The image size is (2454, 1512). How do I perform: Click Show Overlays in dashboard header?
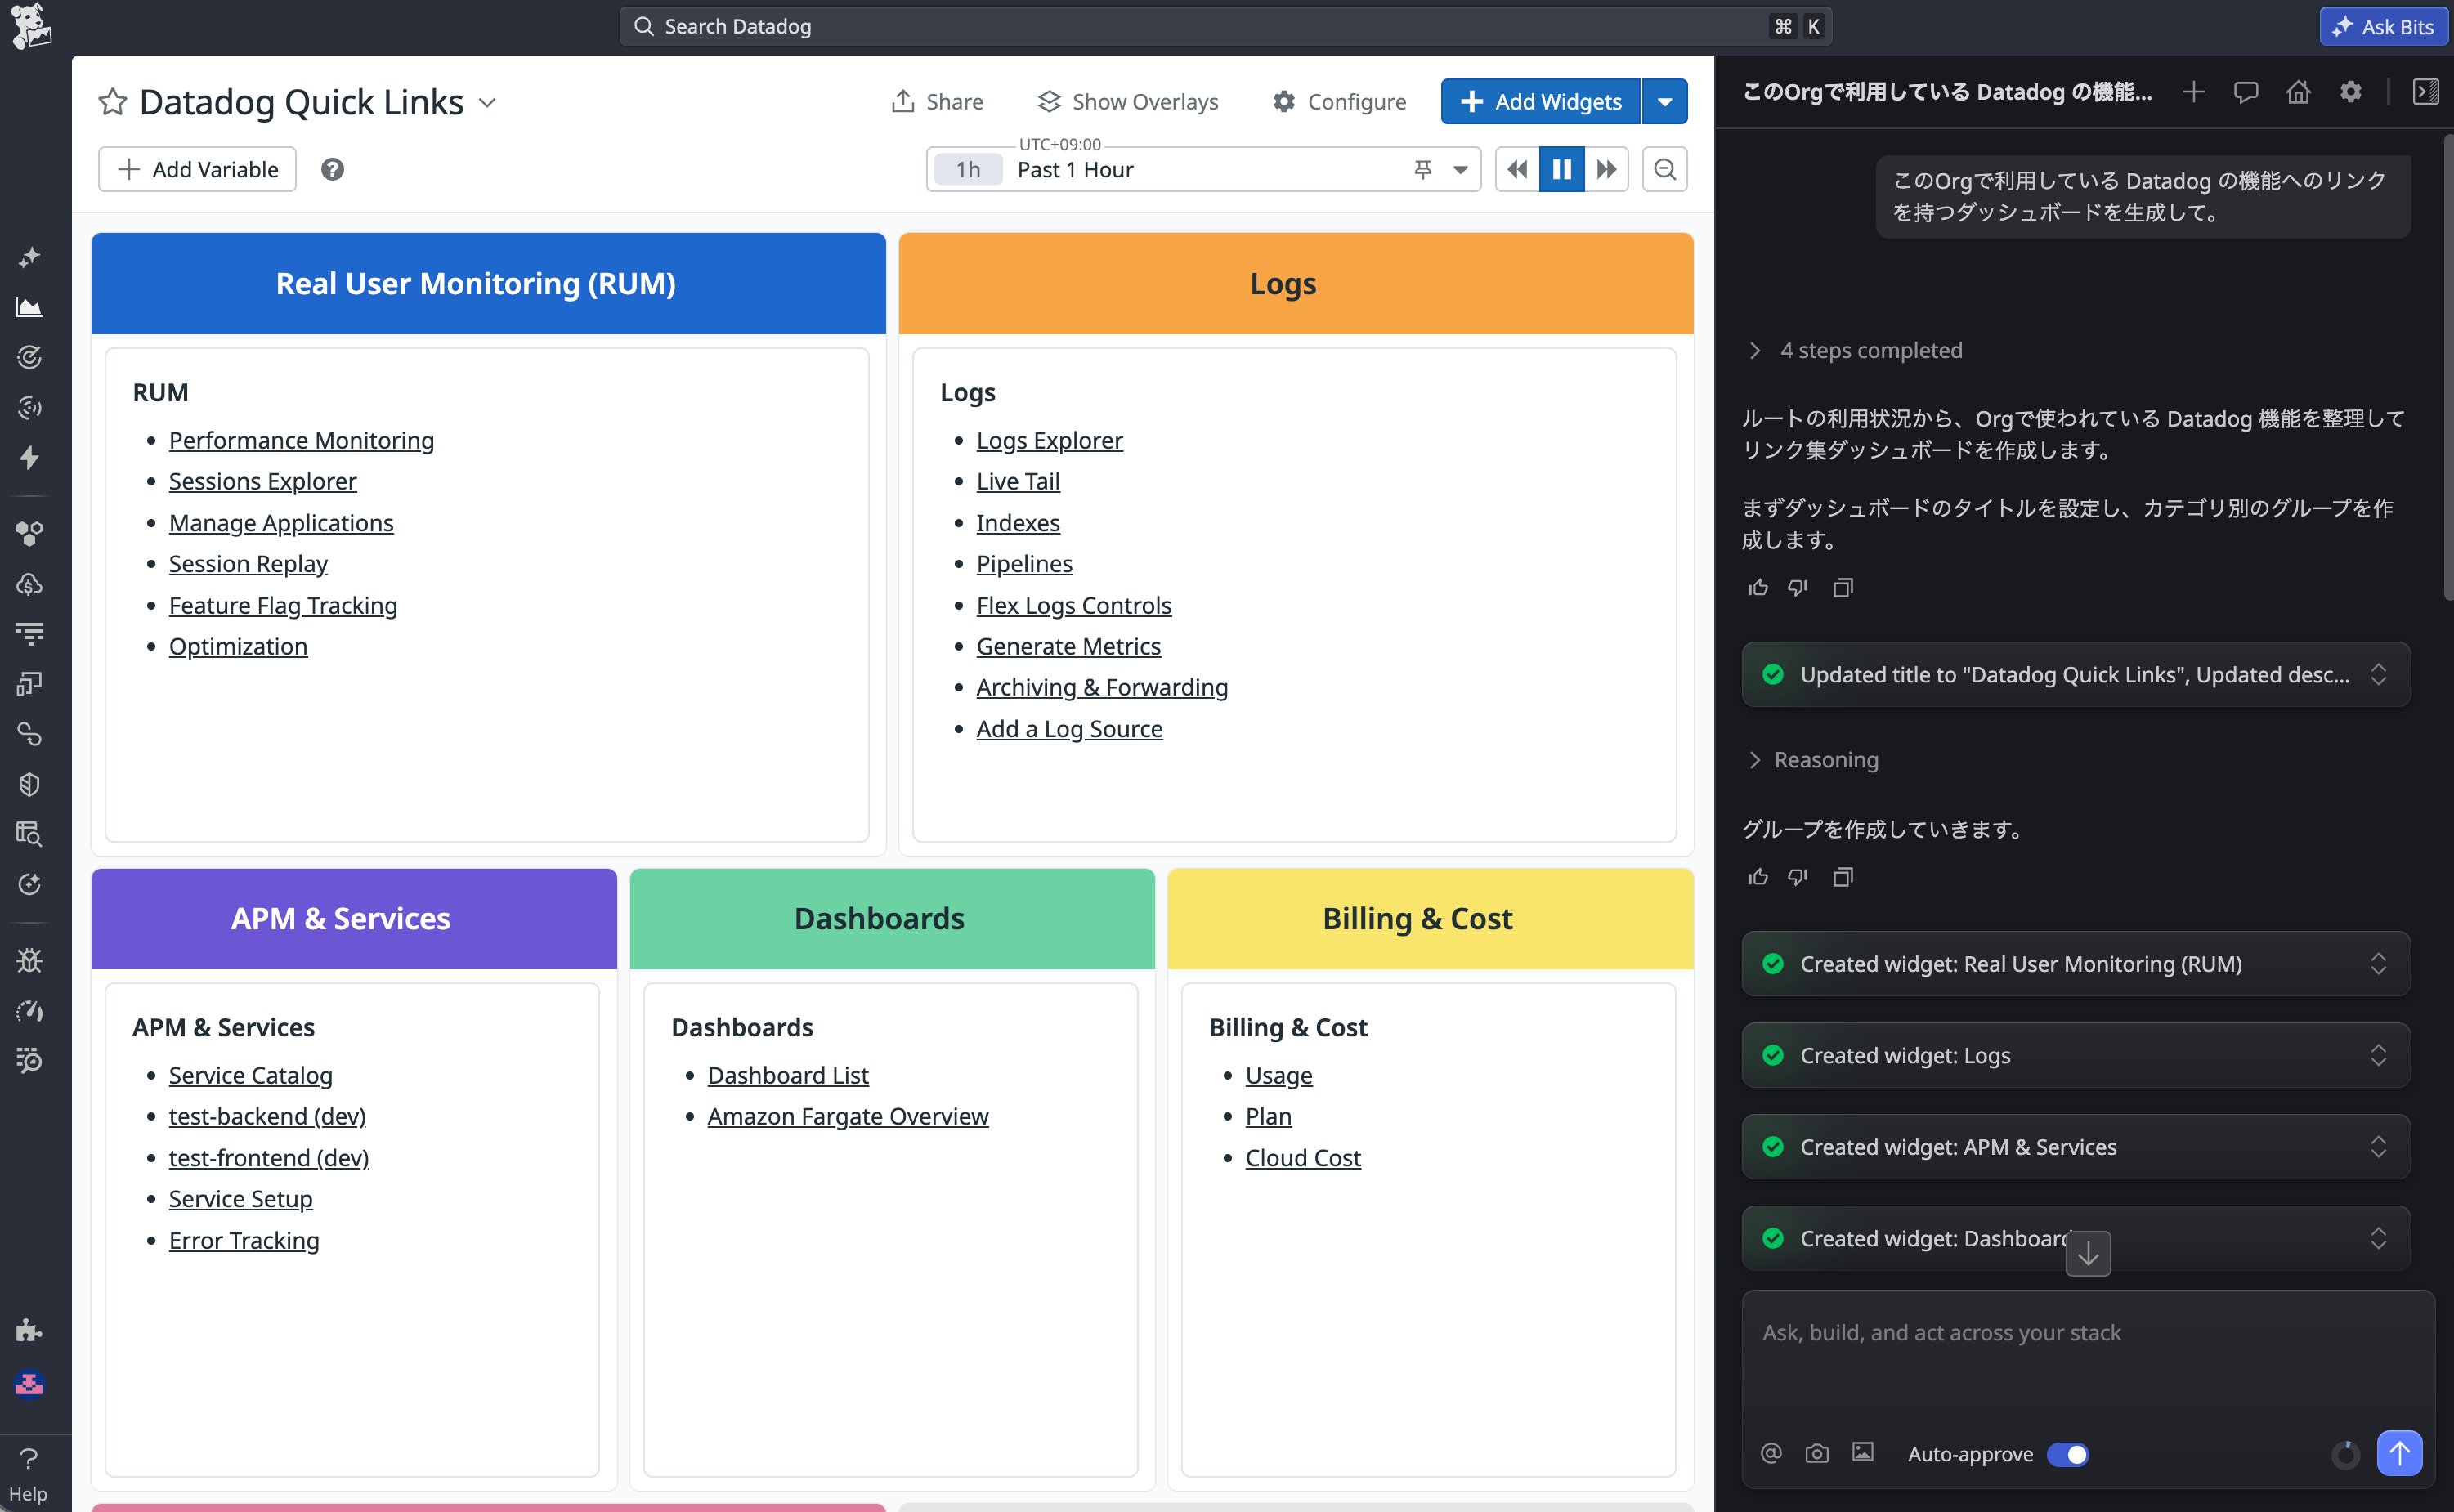[x=1128, y=102]
